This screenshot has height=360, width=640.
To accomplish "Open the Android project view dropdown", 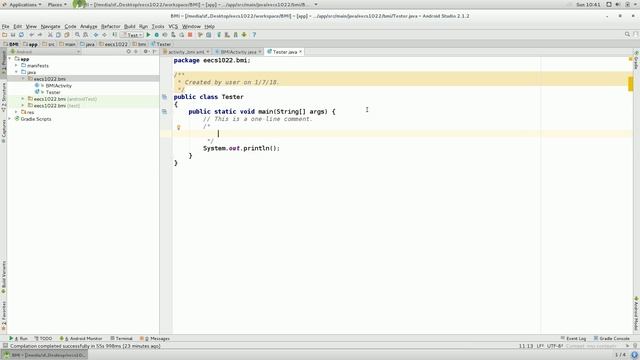I will pos(45,52).
